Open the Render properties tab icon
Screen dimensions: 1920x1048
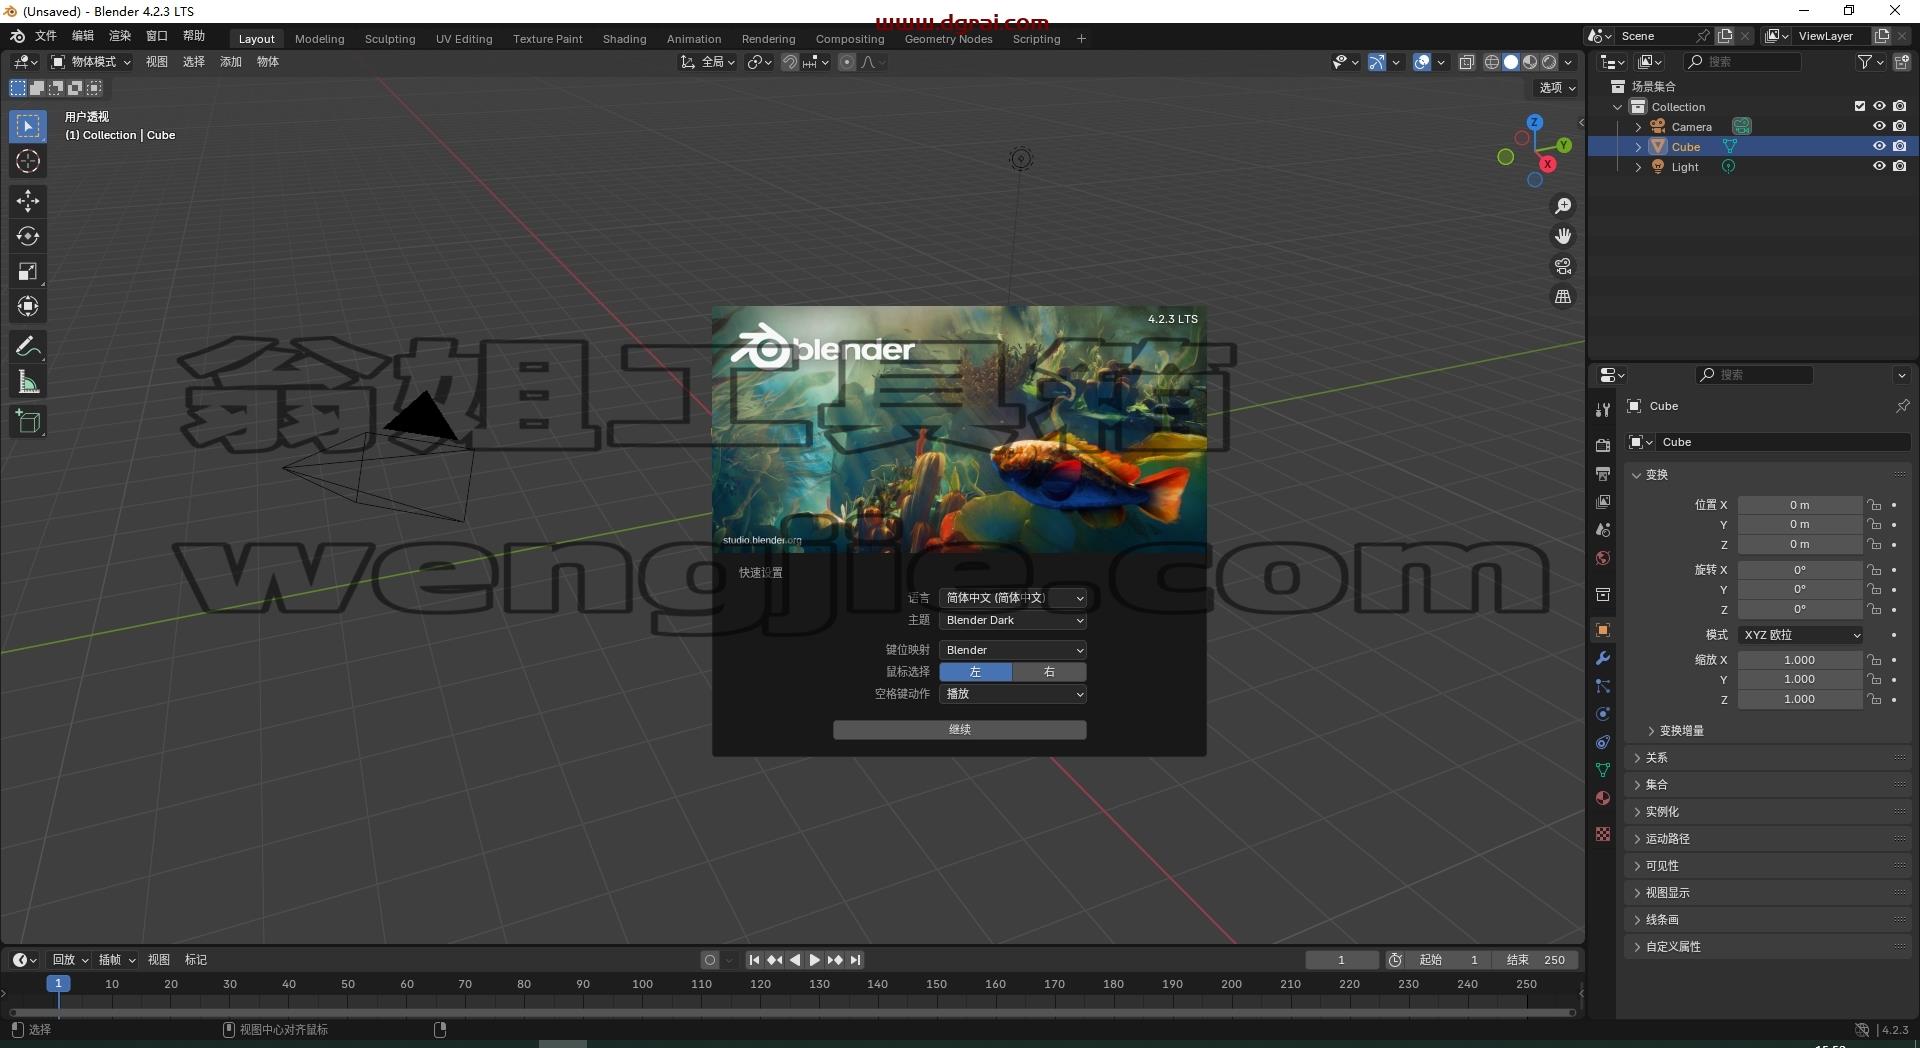[x=1603, y=445]
